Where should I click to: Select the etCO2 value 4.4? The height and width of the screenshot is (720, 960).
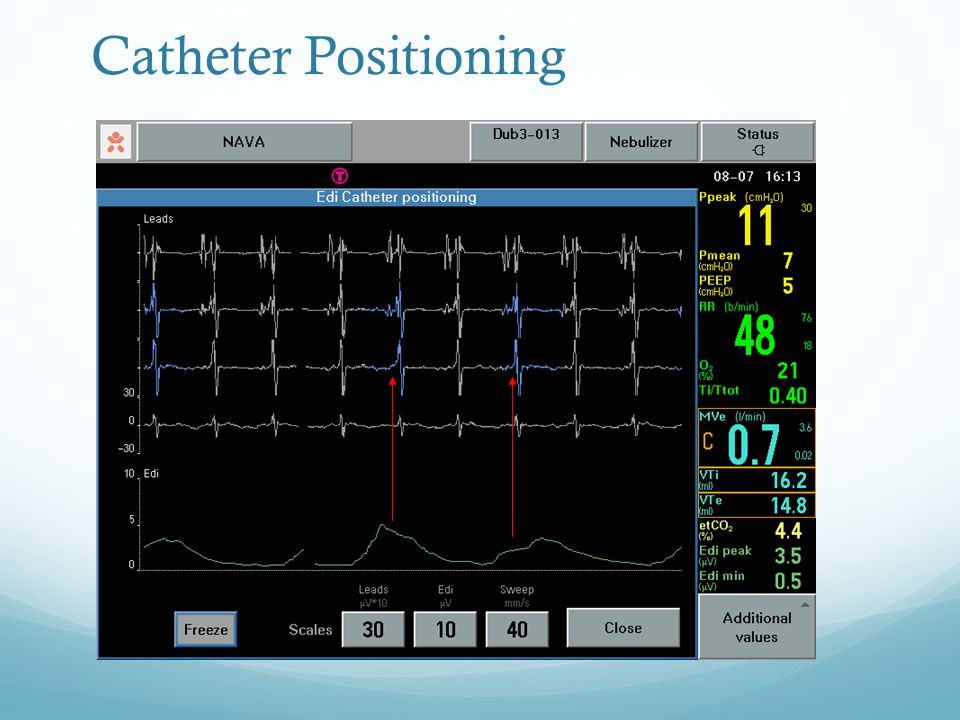(788, 531)
